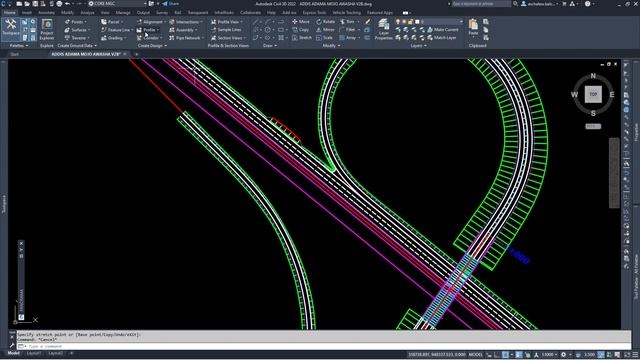The height and width of the screenshot is (360, 640).
Task: Open the Layer Properties manager
Action: coord(383,29)
